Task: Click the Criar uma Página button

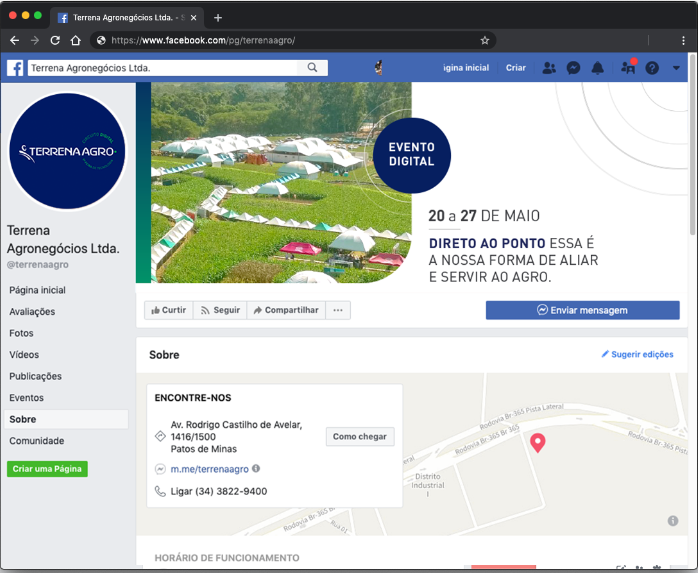Action: 47,469
